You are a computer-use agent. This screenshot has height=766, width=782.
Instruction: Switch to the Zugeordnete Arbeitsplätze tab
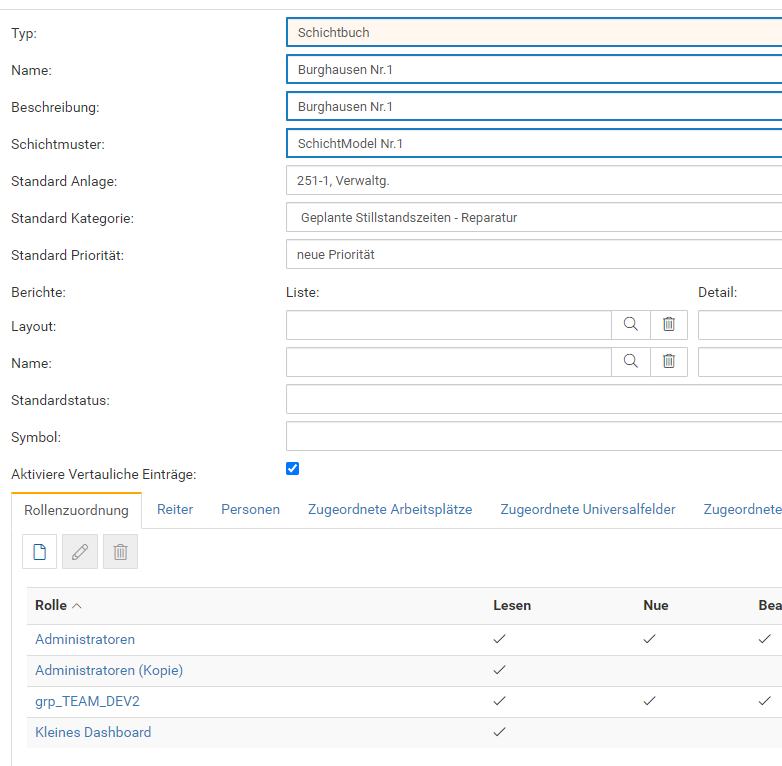[x=390, y=510]
